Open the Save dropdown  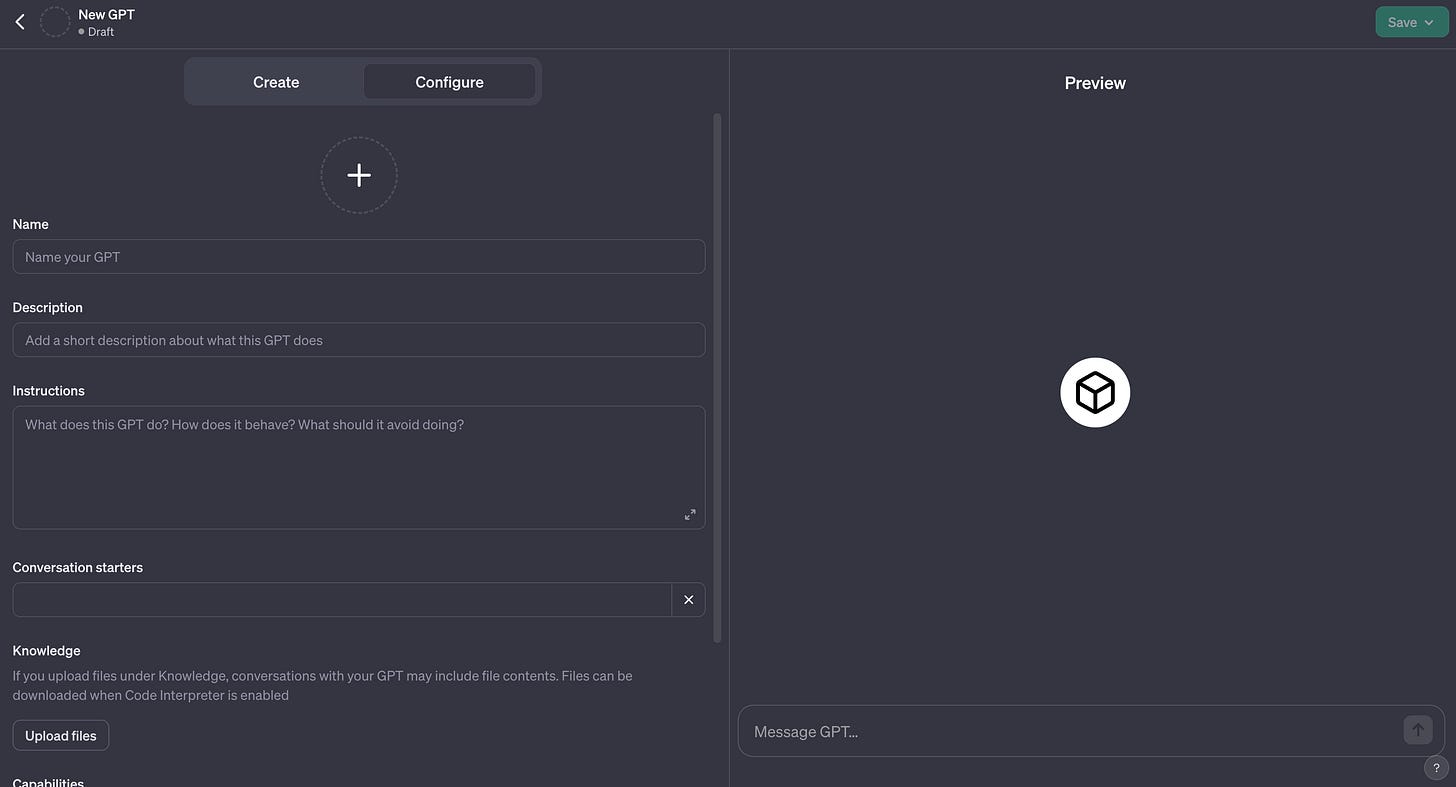coord(1412,22)
